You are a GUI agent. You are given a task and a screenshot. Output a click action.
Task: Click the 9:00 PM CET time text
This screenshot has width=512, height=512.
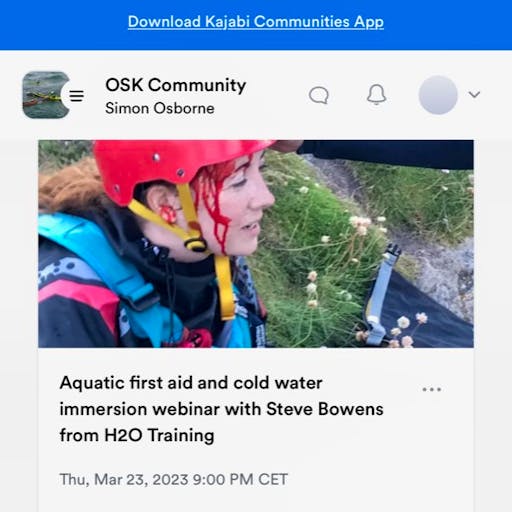pyautogui.click(x=240, y=480)
